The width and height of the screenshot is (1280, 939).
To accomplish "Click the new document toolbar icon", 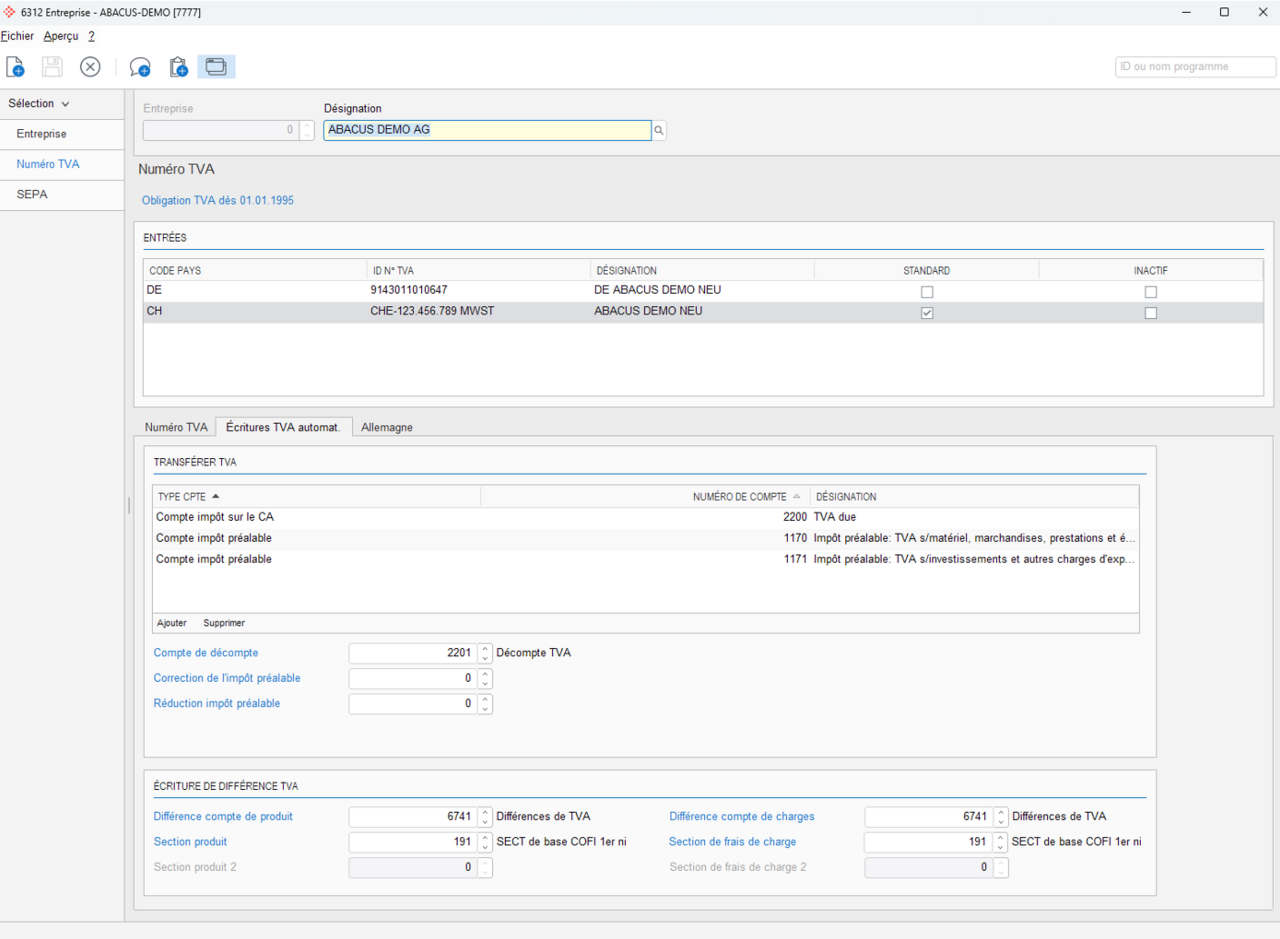I will (x=16, y=67).
